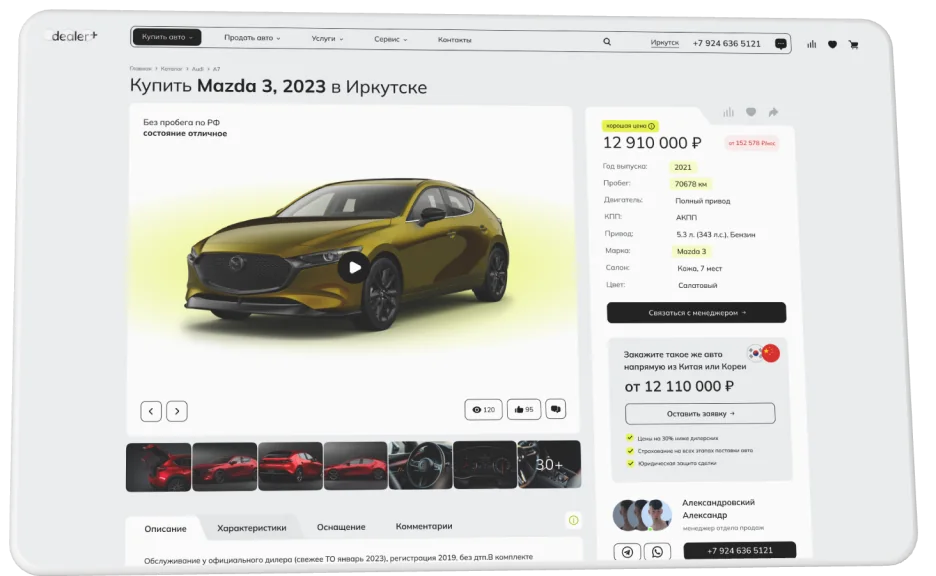This screenshot has height=576, width=936.
Task: Open steering wheel interior thumbnail
Action: click(x=420, y=465)
